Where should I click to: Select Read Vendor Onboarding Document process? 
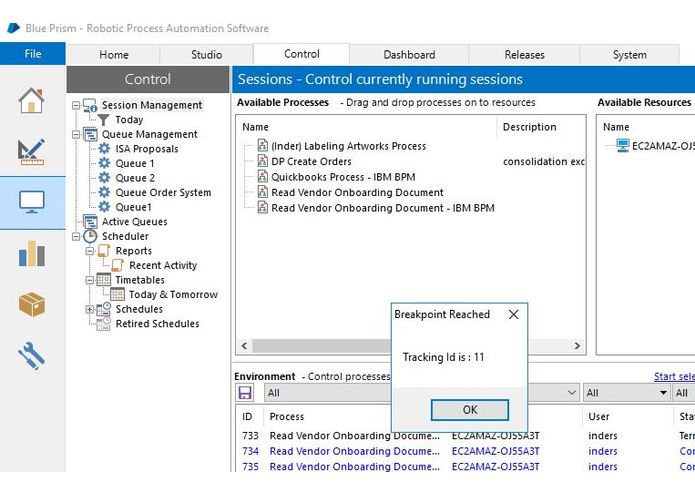(357, 192)
